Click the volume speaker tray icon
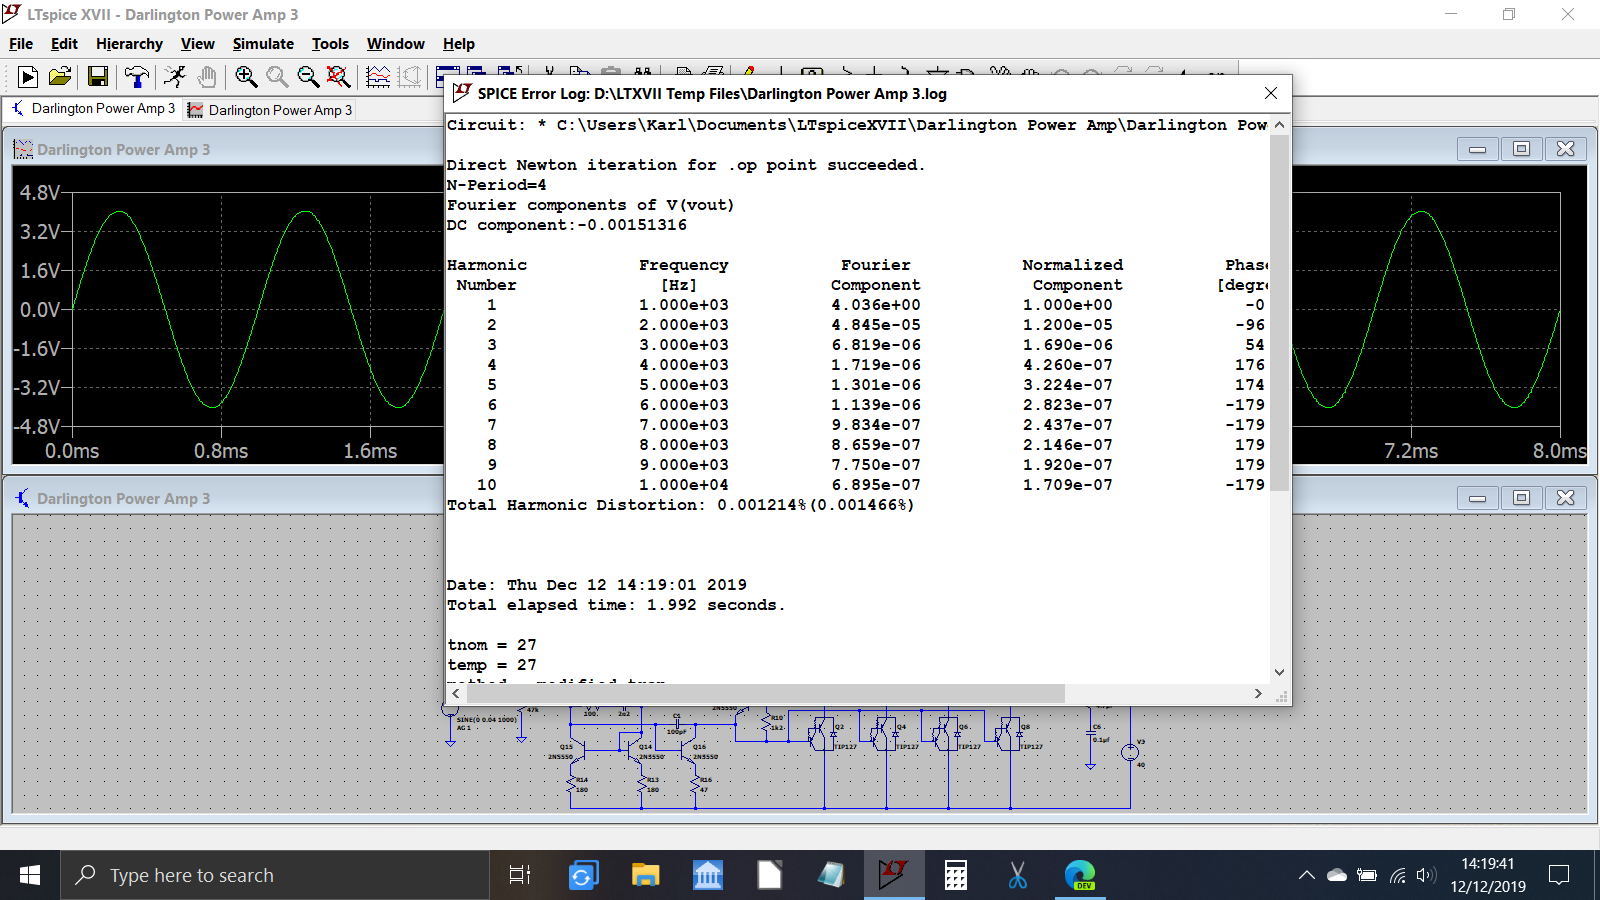Image resolution: width=1600 pixels, height=900 pixels. [x=1426, y=875]
